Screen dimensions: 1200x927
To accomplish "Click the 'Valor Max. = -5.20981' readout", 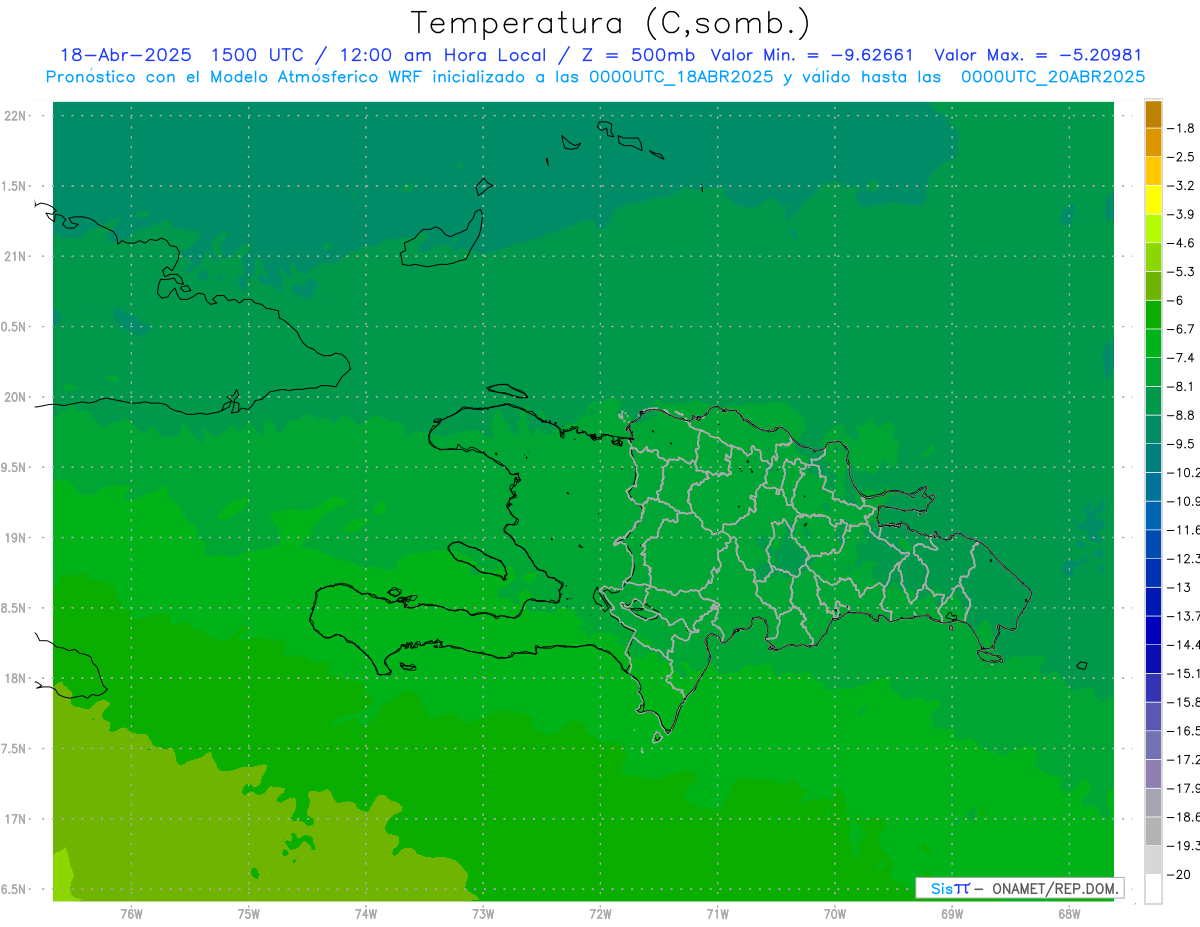I will (x=1038, y=55).
